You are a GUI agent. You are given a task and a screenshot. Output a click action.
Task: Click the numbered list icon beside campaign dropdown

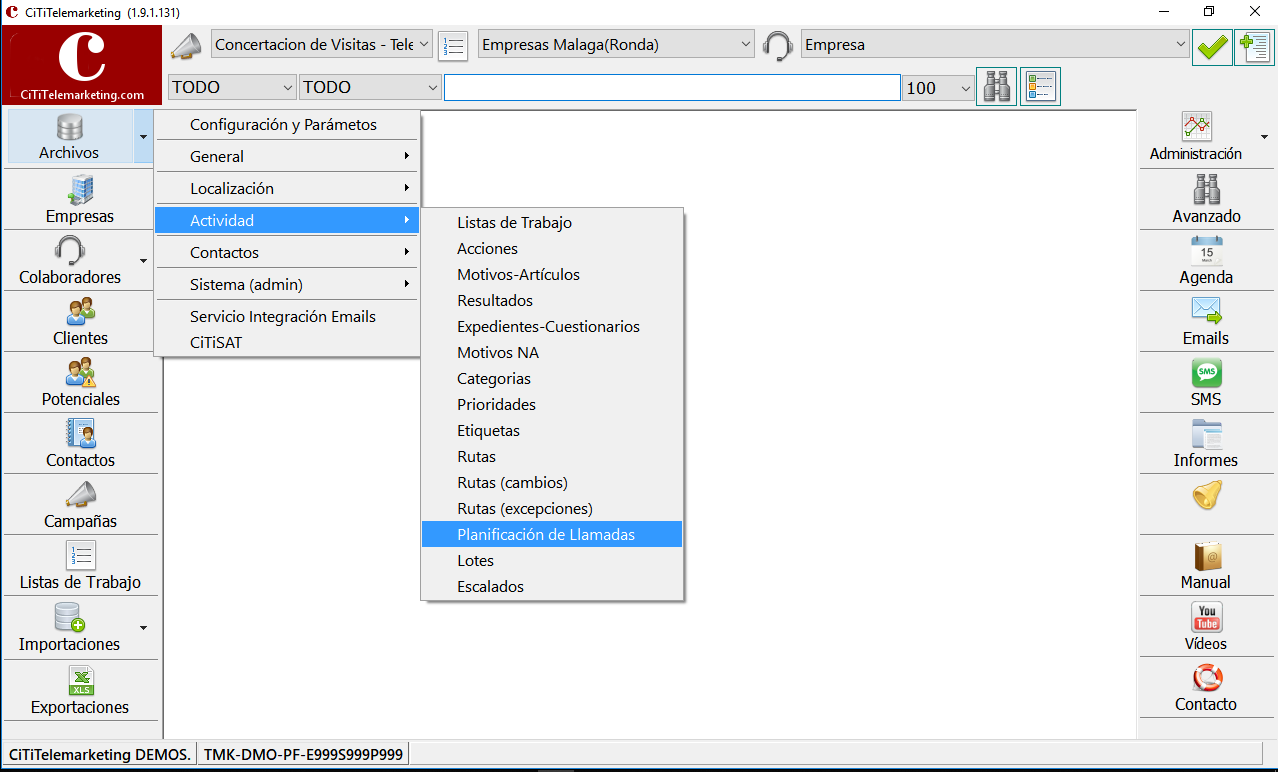pyautogui.click(x=453, y=45)
